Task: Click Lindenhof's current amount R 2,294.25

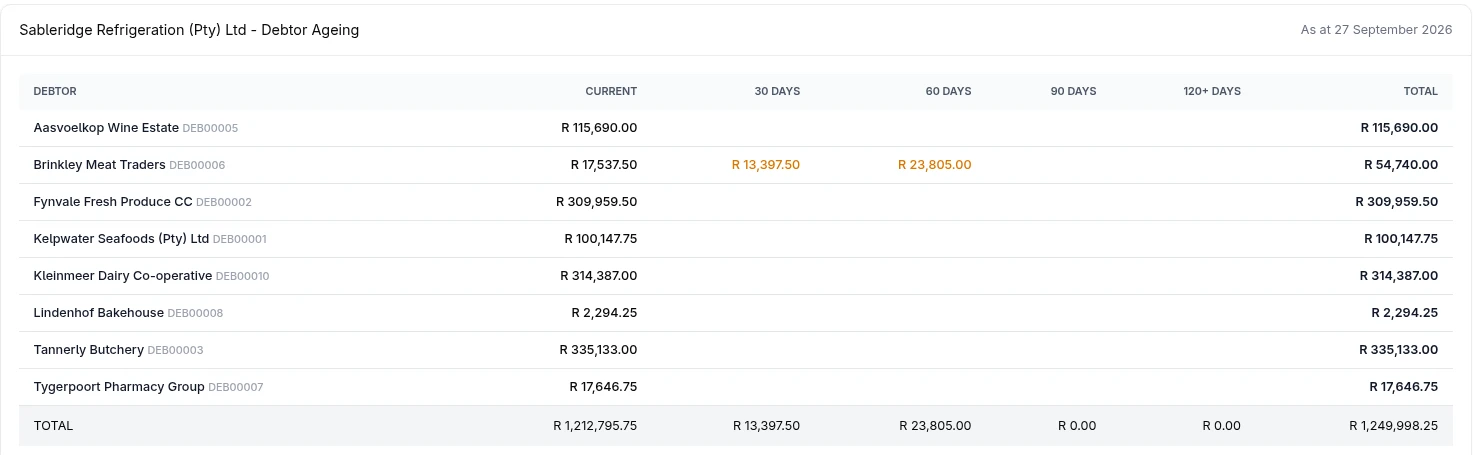Action: coord(604,313)
